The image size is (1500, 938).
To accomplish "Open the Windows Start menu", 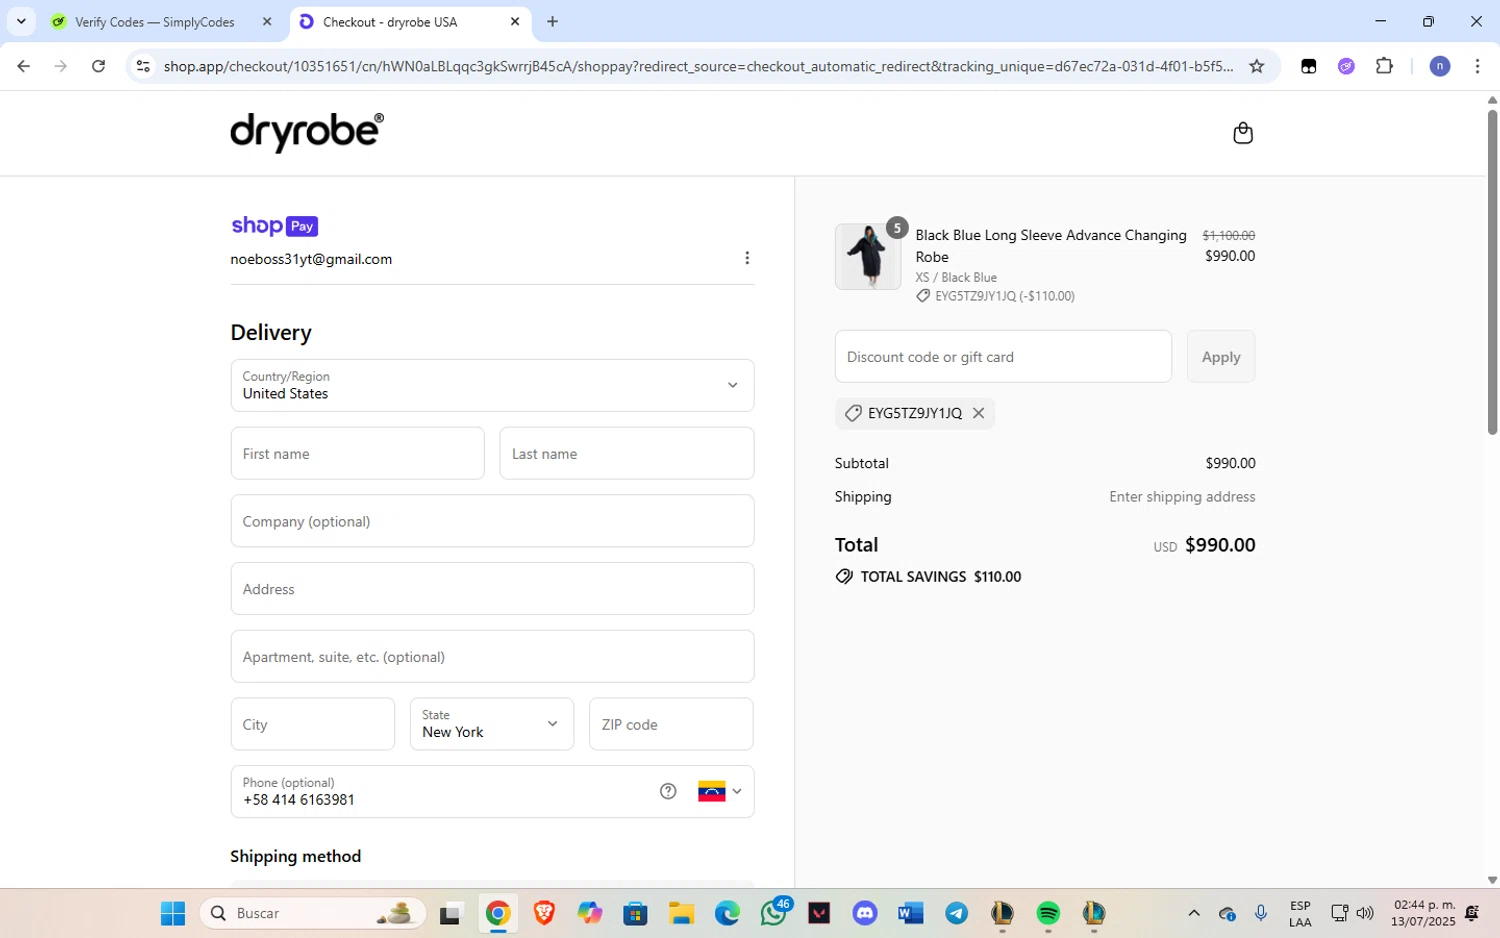I will point(173,913).
